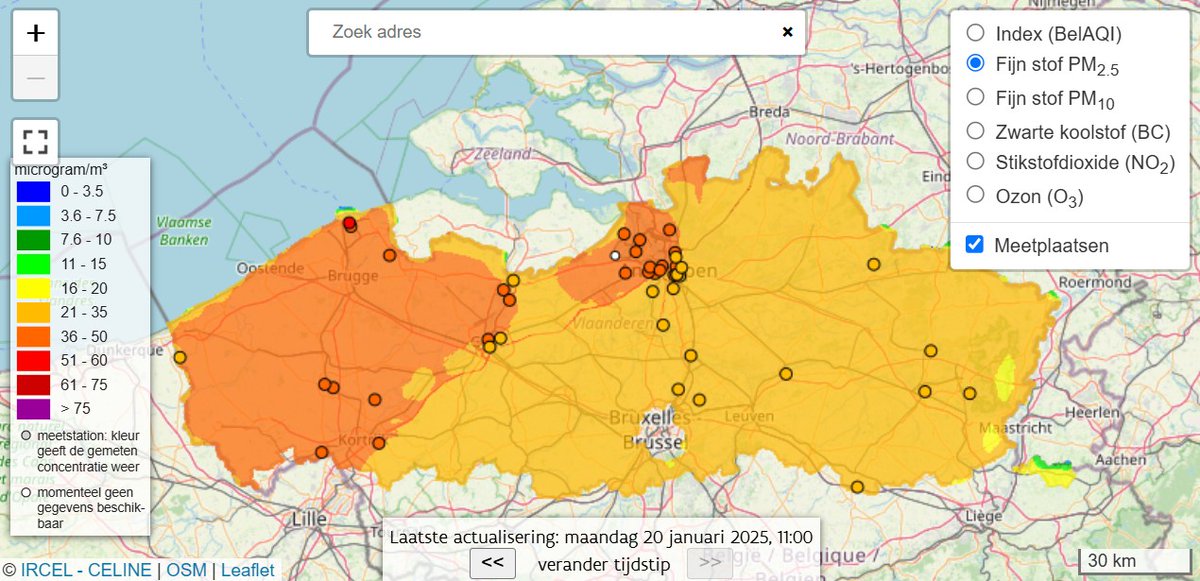Click the 11 - 15 bright green swatch
This screenshot has height=581, width=1200.
[32, 264]
